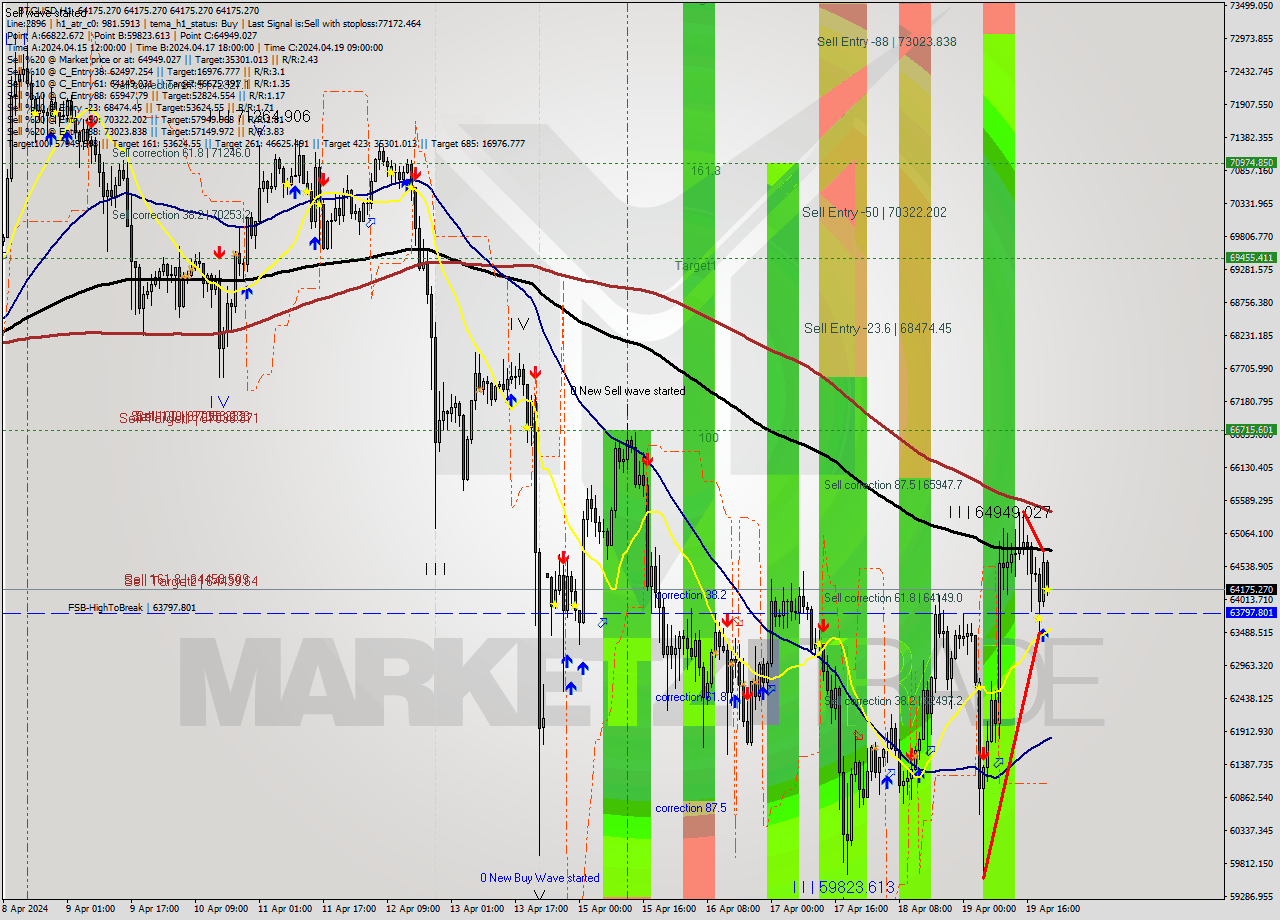Screen dimensions: 1280x920
Task: Click the blue 63797.801 price tag
Action: (1250, 612)
